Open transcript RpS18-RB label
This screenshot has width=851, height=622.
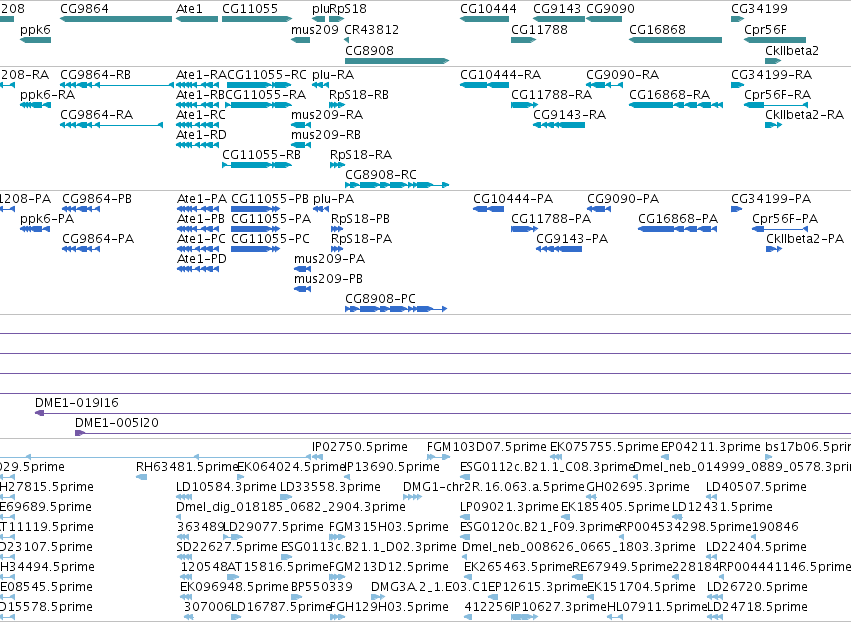pyautogui.click(x=359, y=95)
